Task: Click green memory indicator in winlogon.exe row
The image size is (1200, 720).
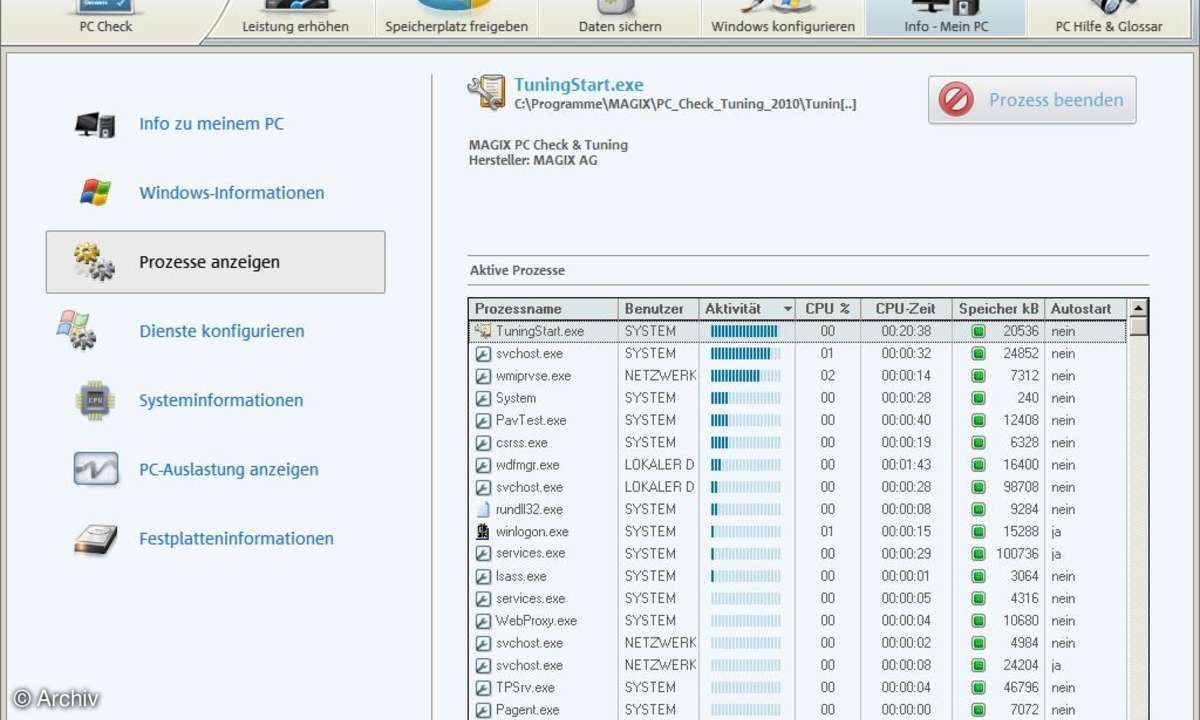Action: 979,532
